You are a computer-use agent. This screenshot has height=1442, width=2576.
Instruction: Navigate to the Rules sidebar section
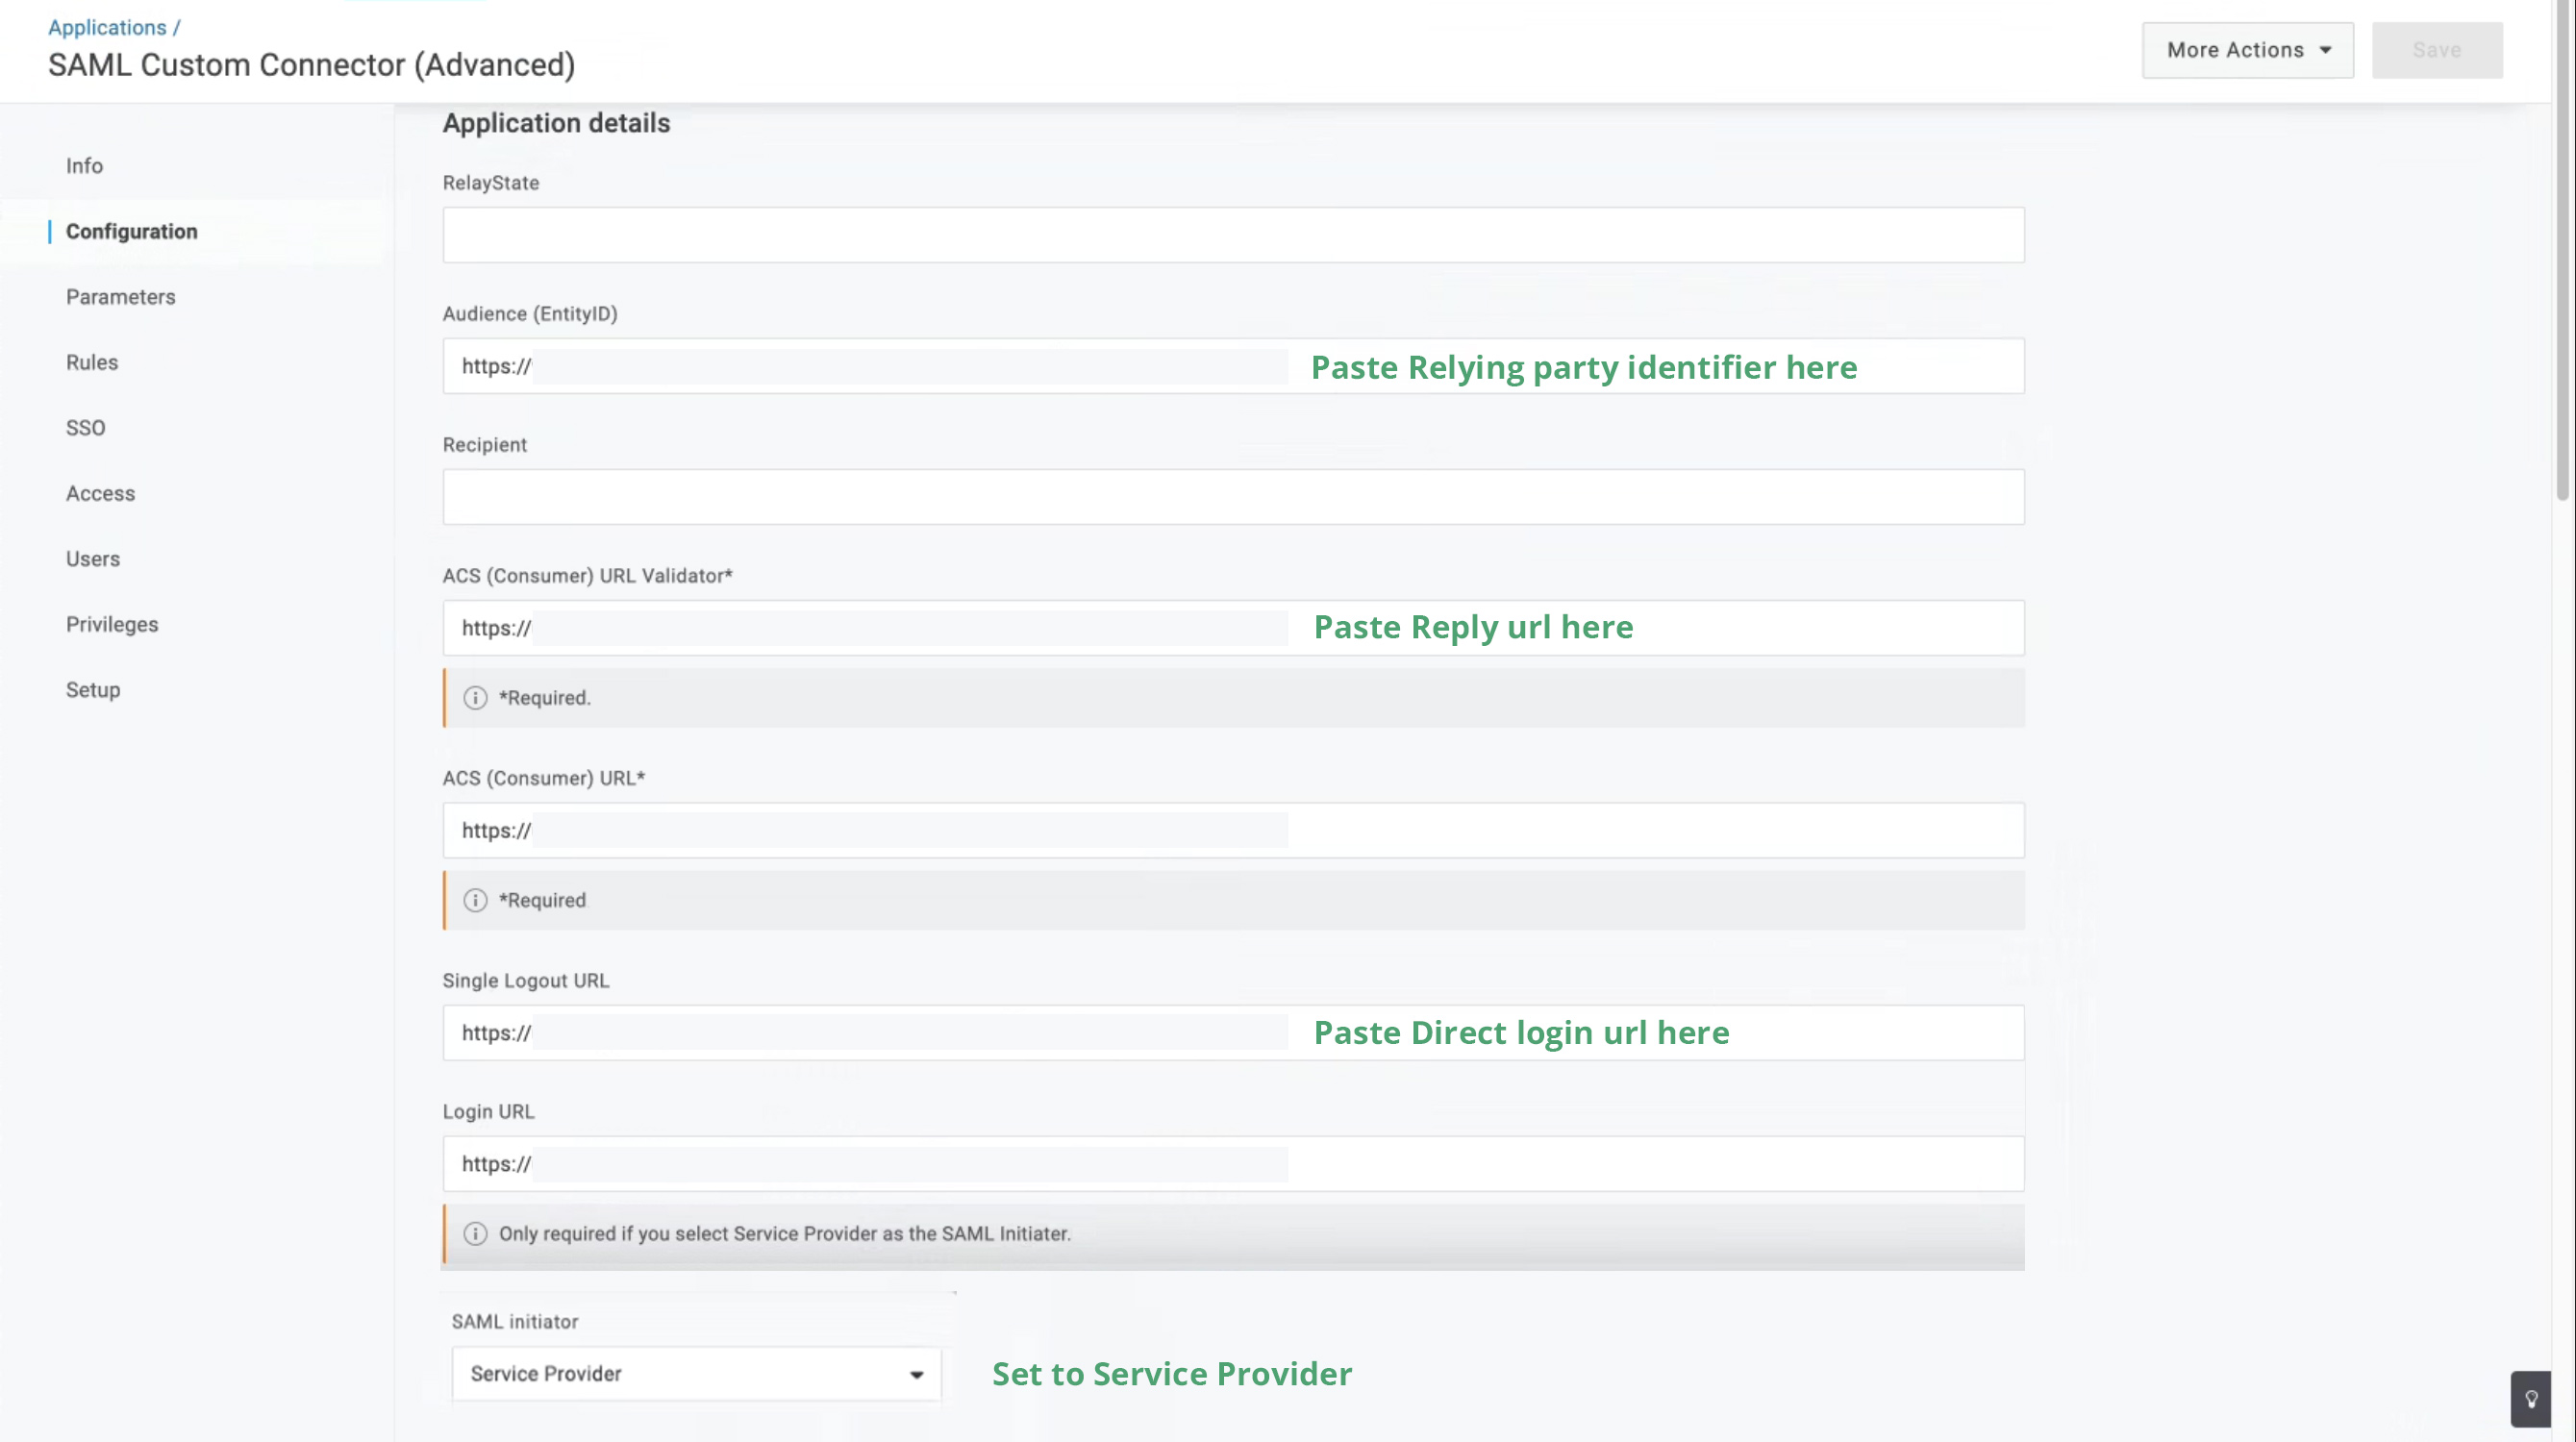(92, 360)
